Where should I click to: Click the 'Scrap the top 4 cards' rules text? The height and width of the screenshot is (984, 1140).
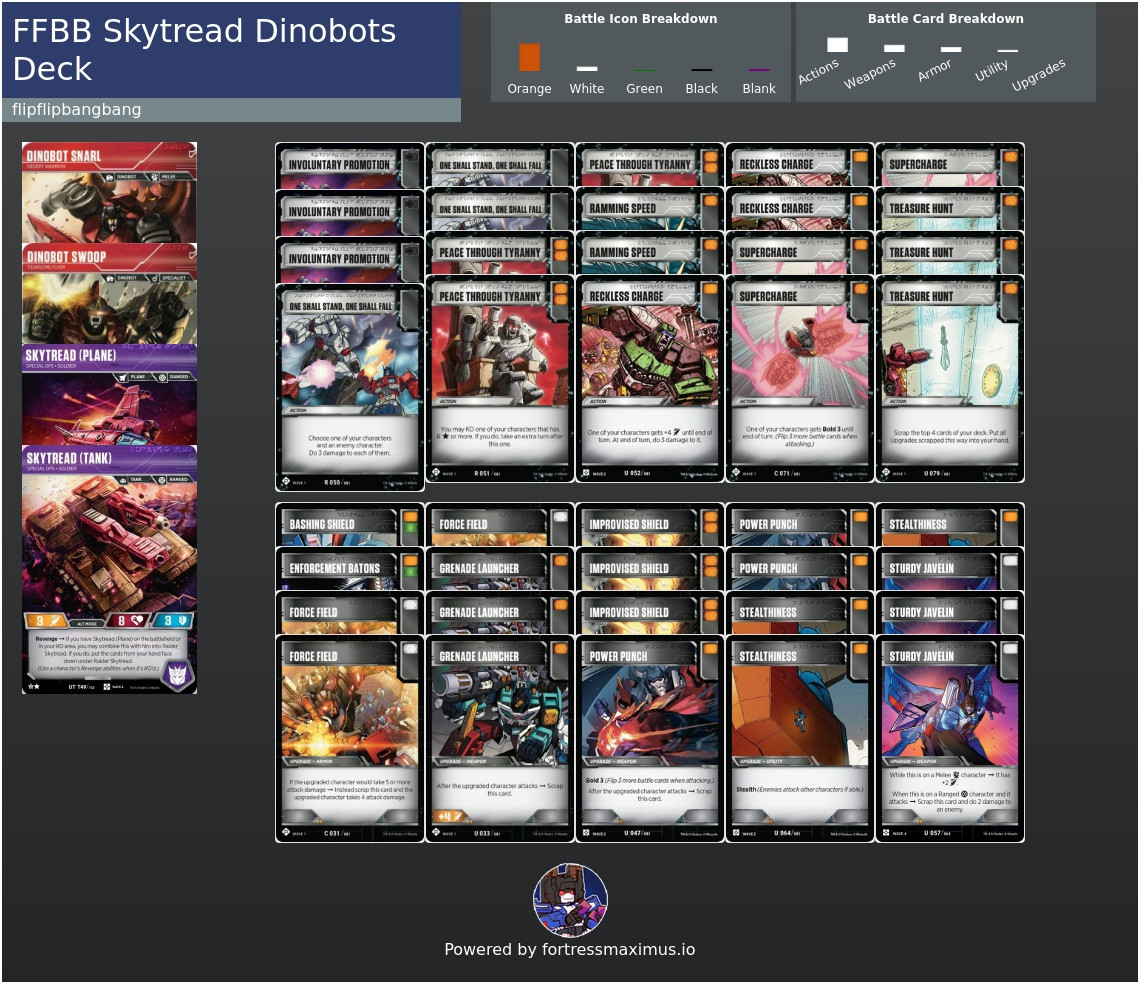(x=950, y=436)
